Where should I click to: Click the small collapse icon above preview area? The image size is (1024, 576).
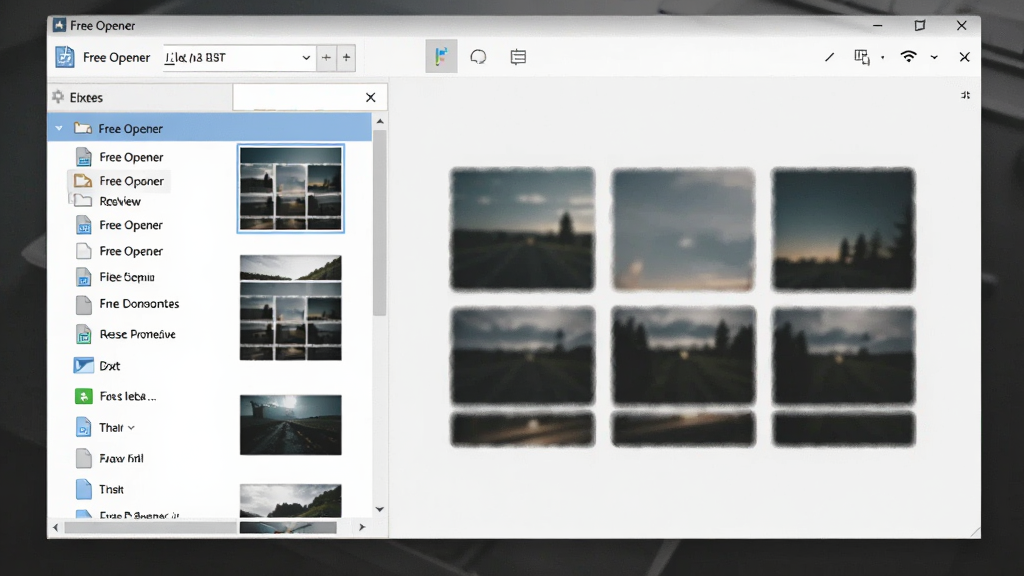pos(965,95)
